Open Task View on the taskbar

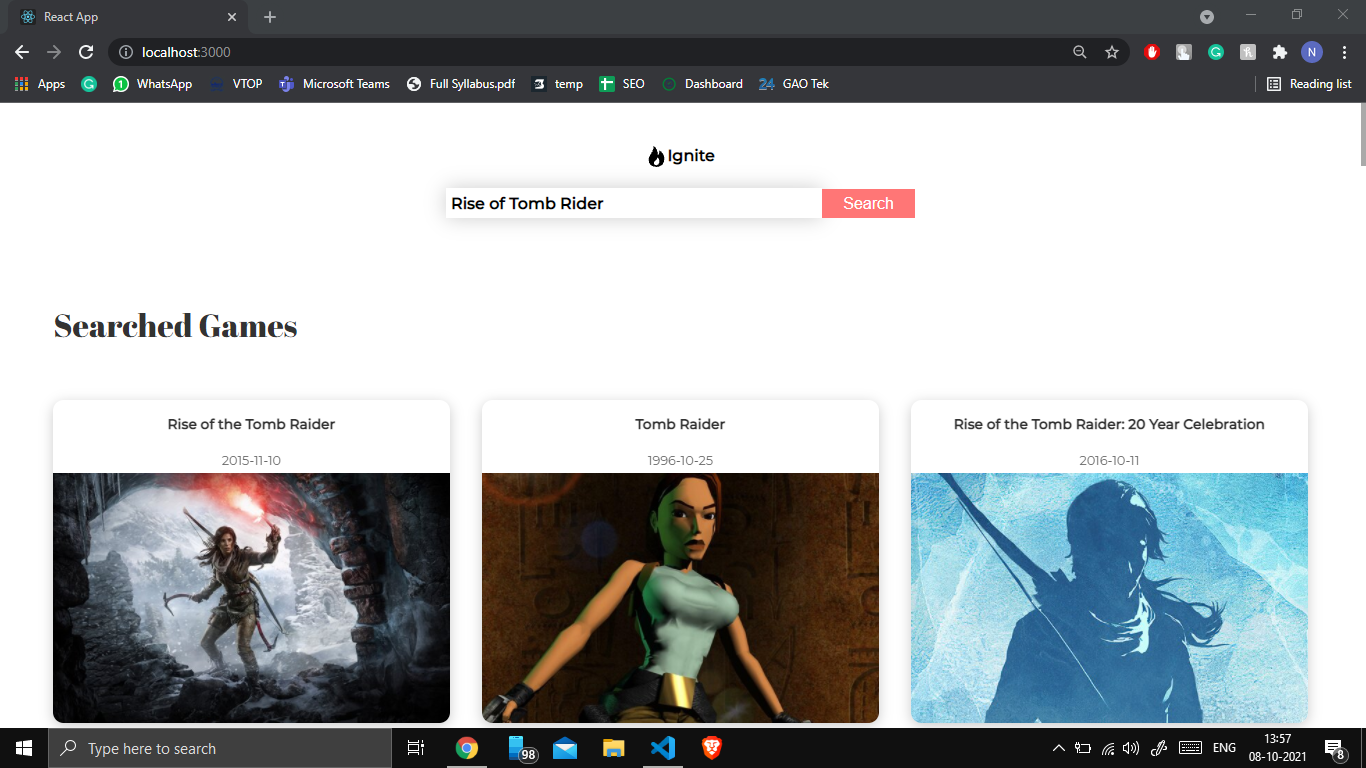(416, 748)
